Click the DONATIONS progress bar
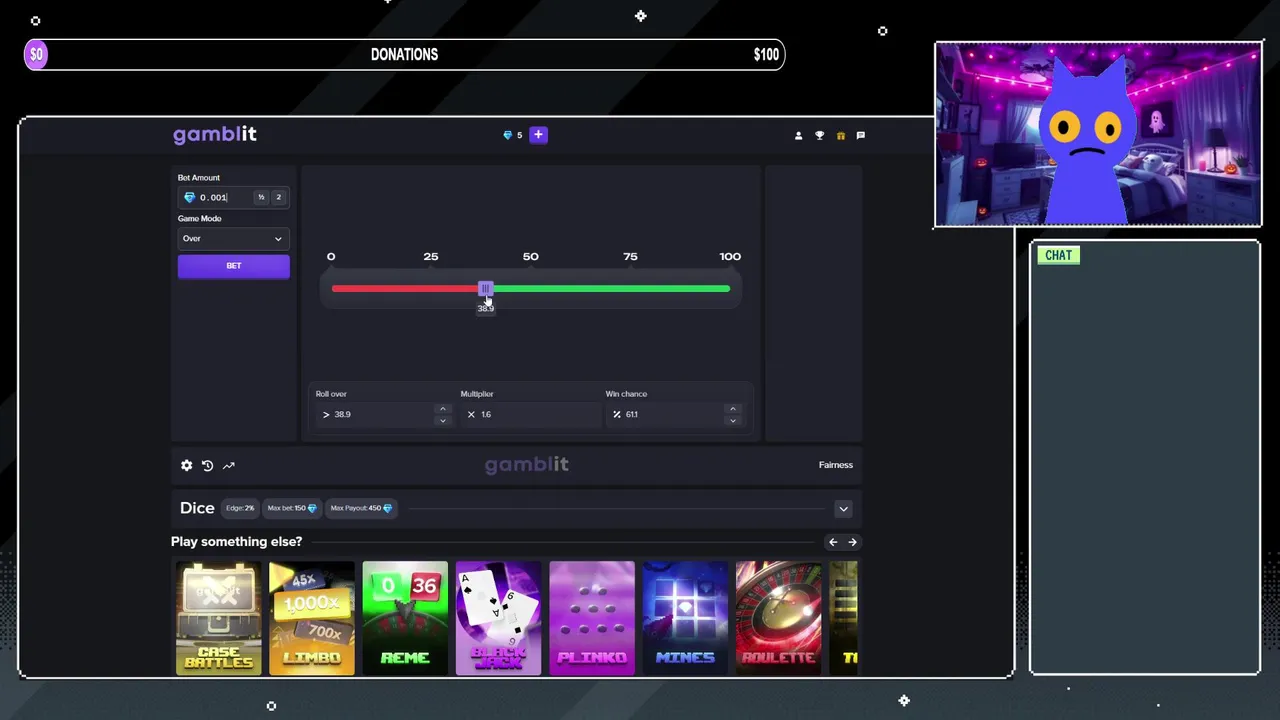The width and height of the screenshot is (1280, 720). pyautogui.click(x=405, y=55)
